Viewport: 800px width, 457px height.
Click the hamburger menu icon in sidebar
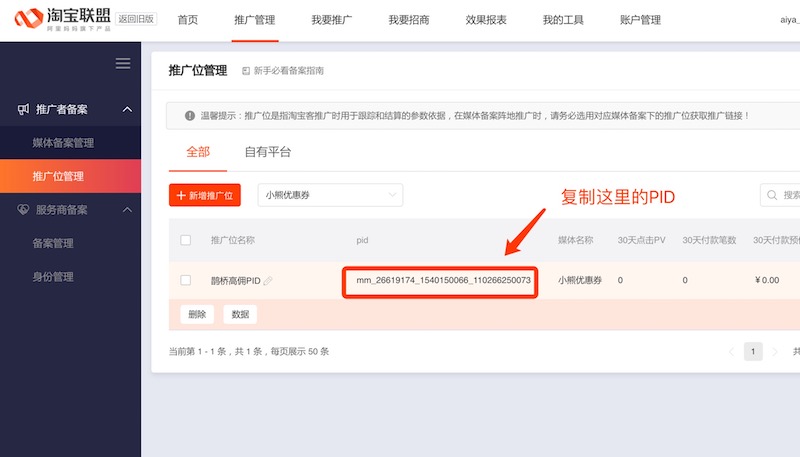(123, 64)
